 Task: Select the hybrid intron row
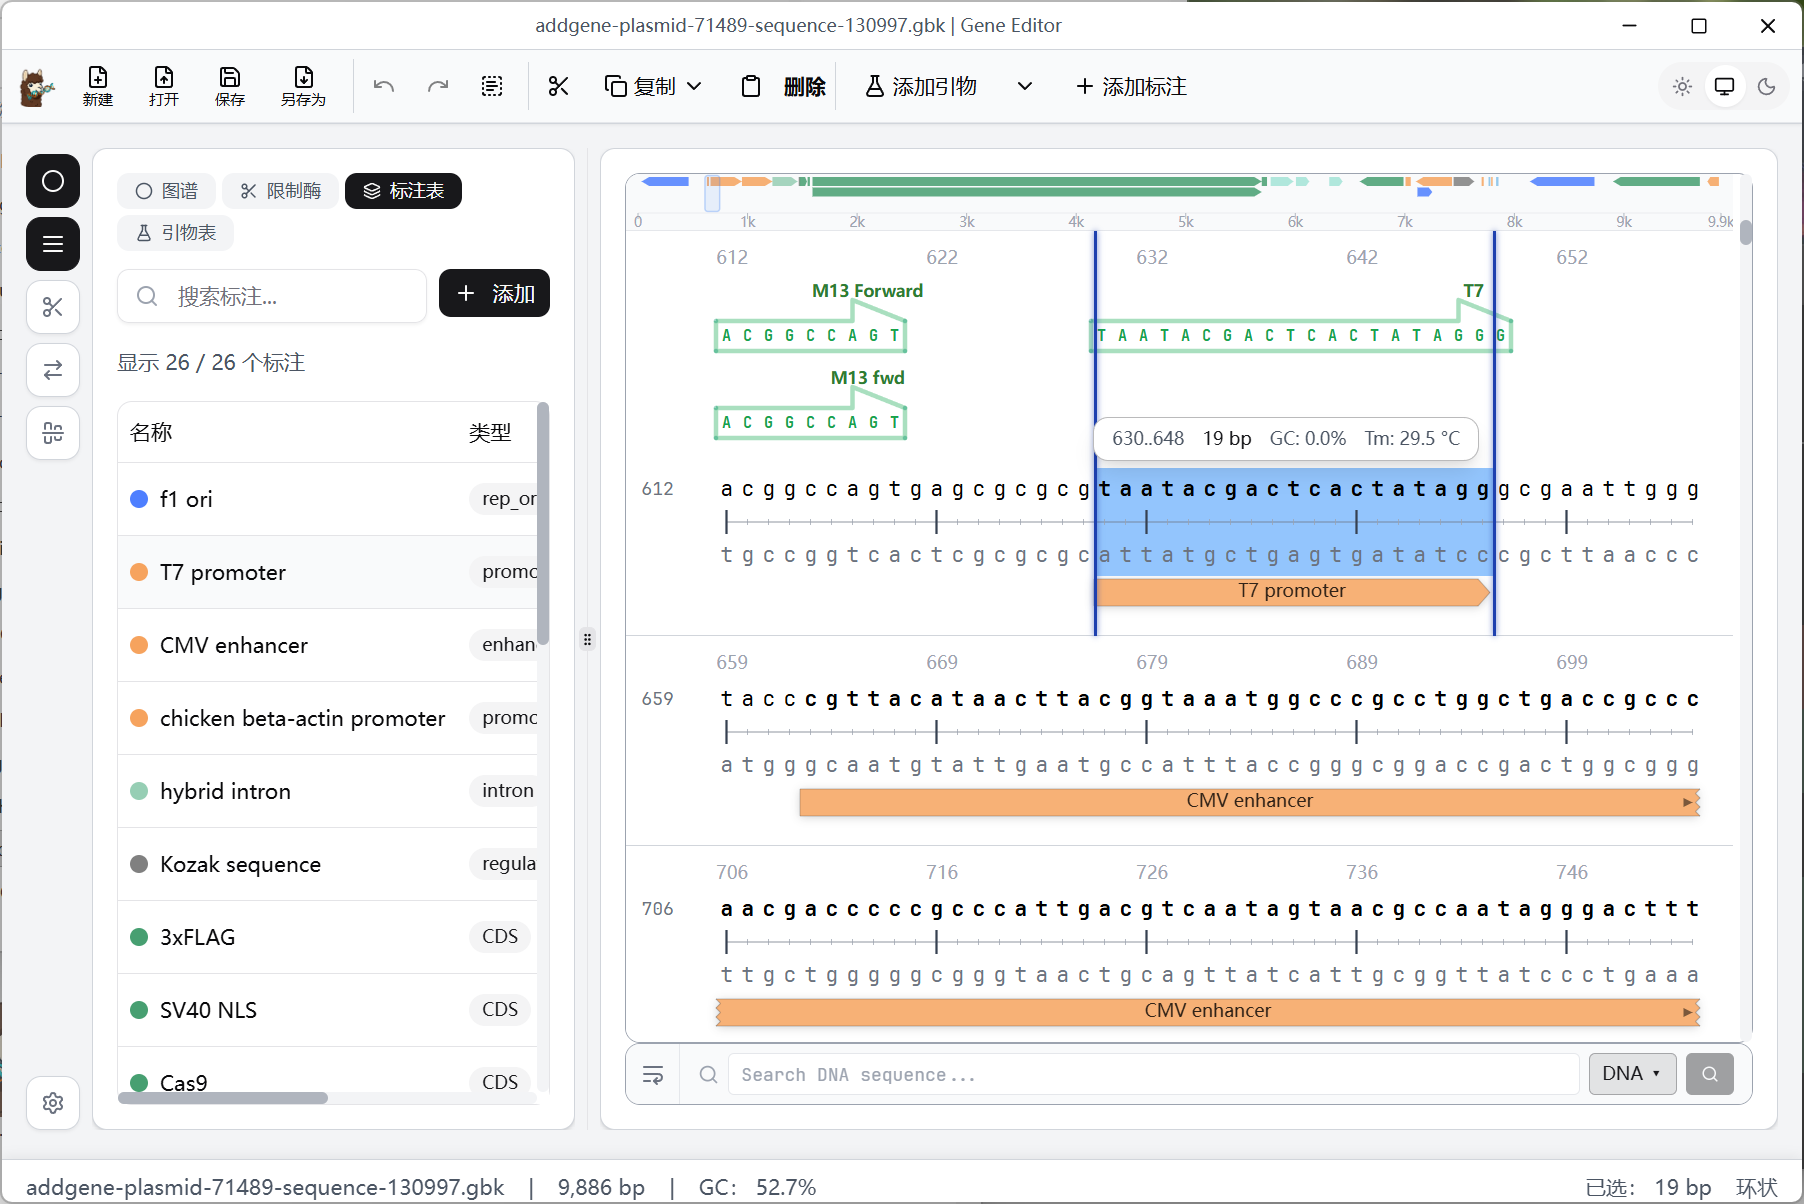pyautogui.click(x=328, y=791)
